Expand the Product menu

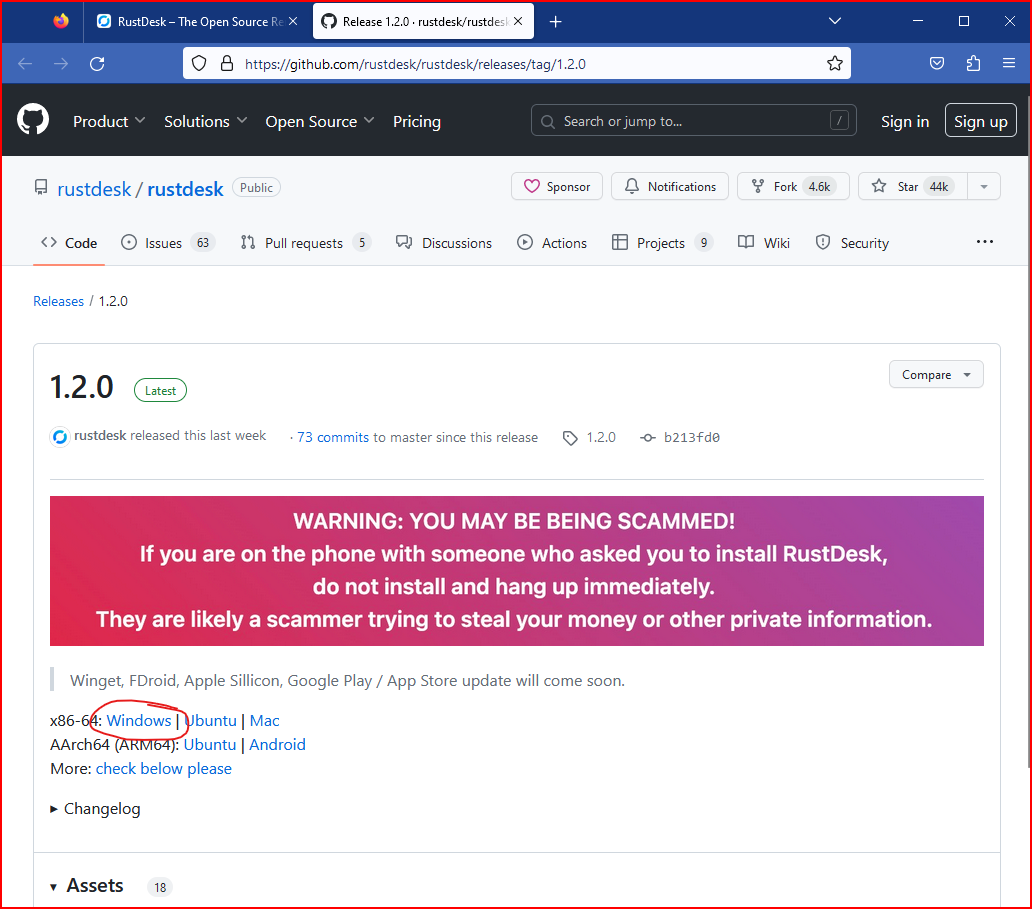(109, 122)
